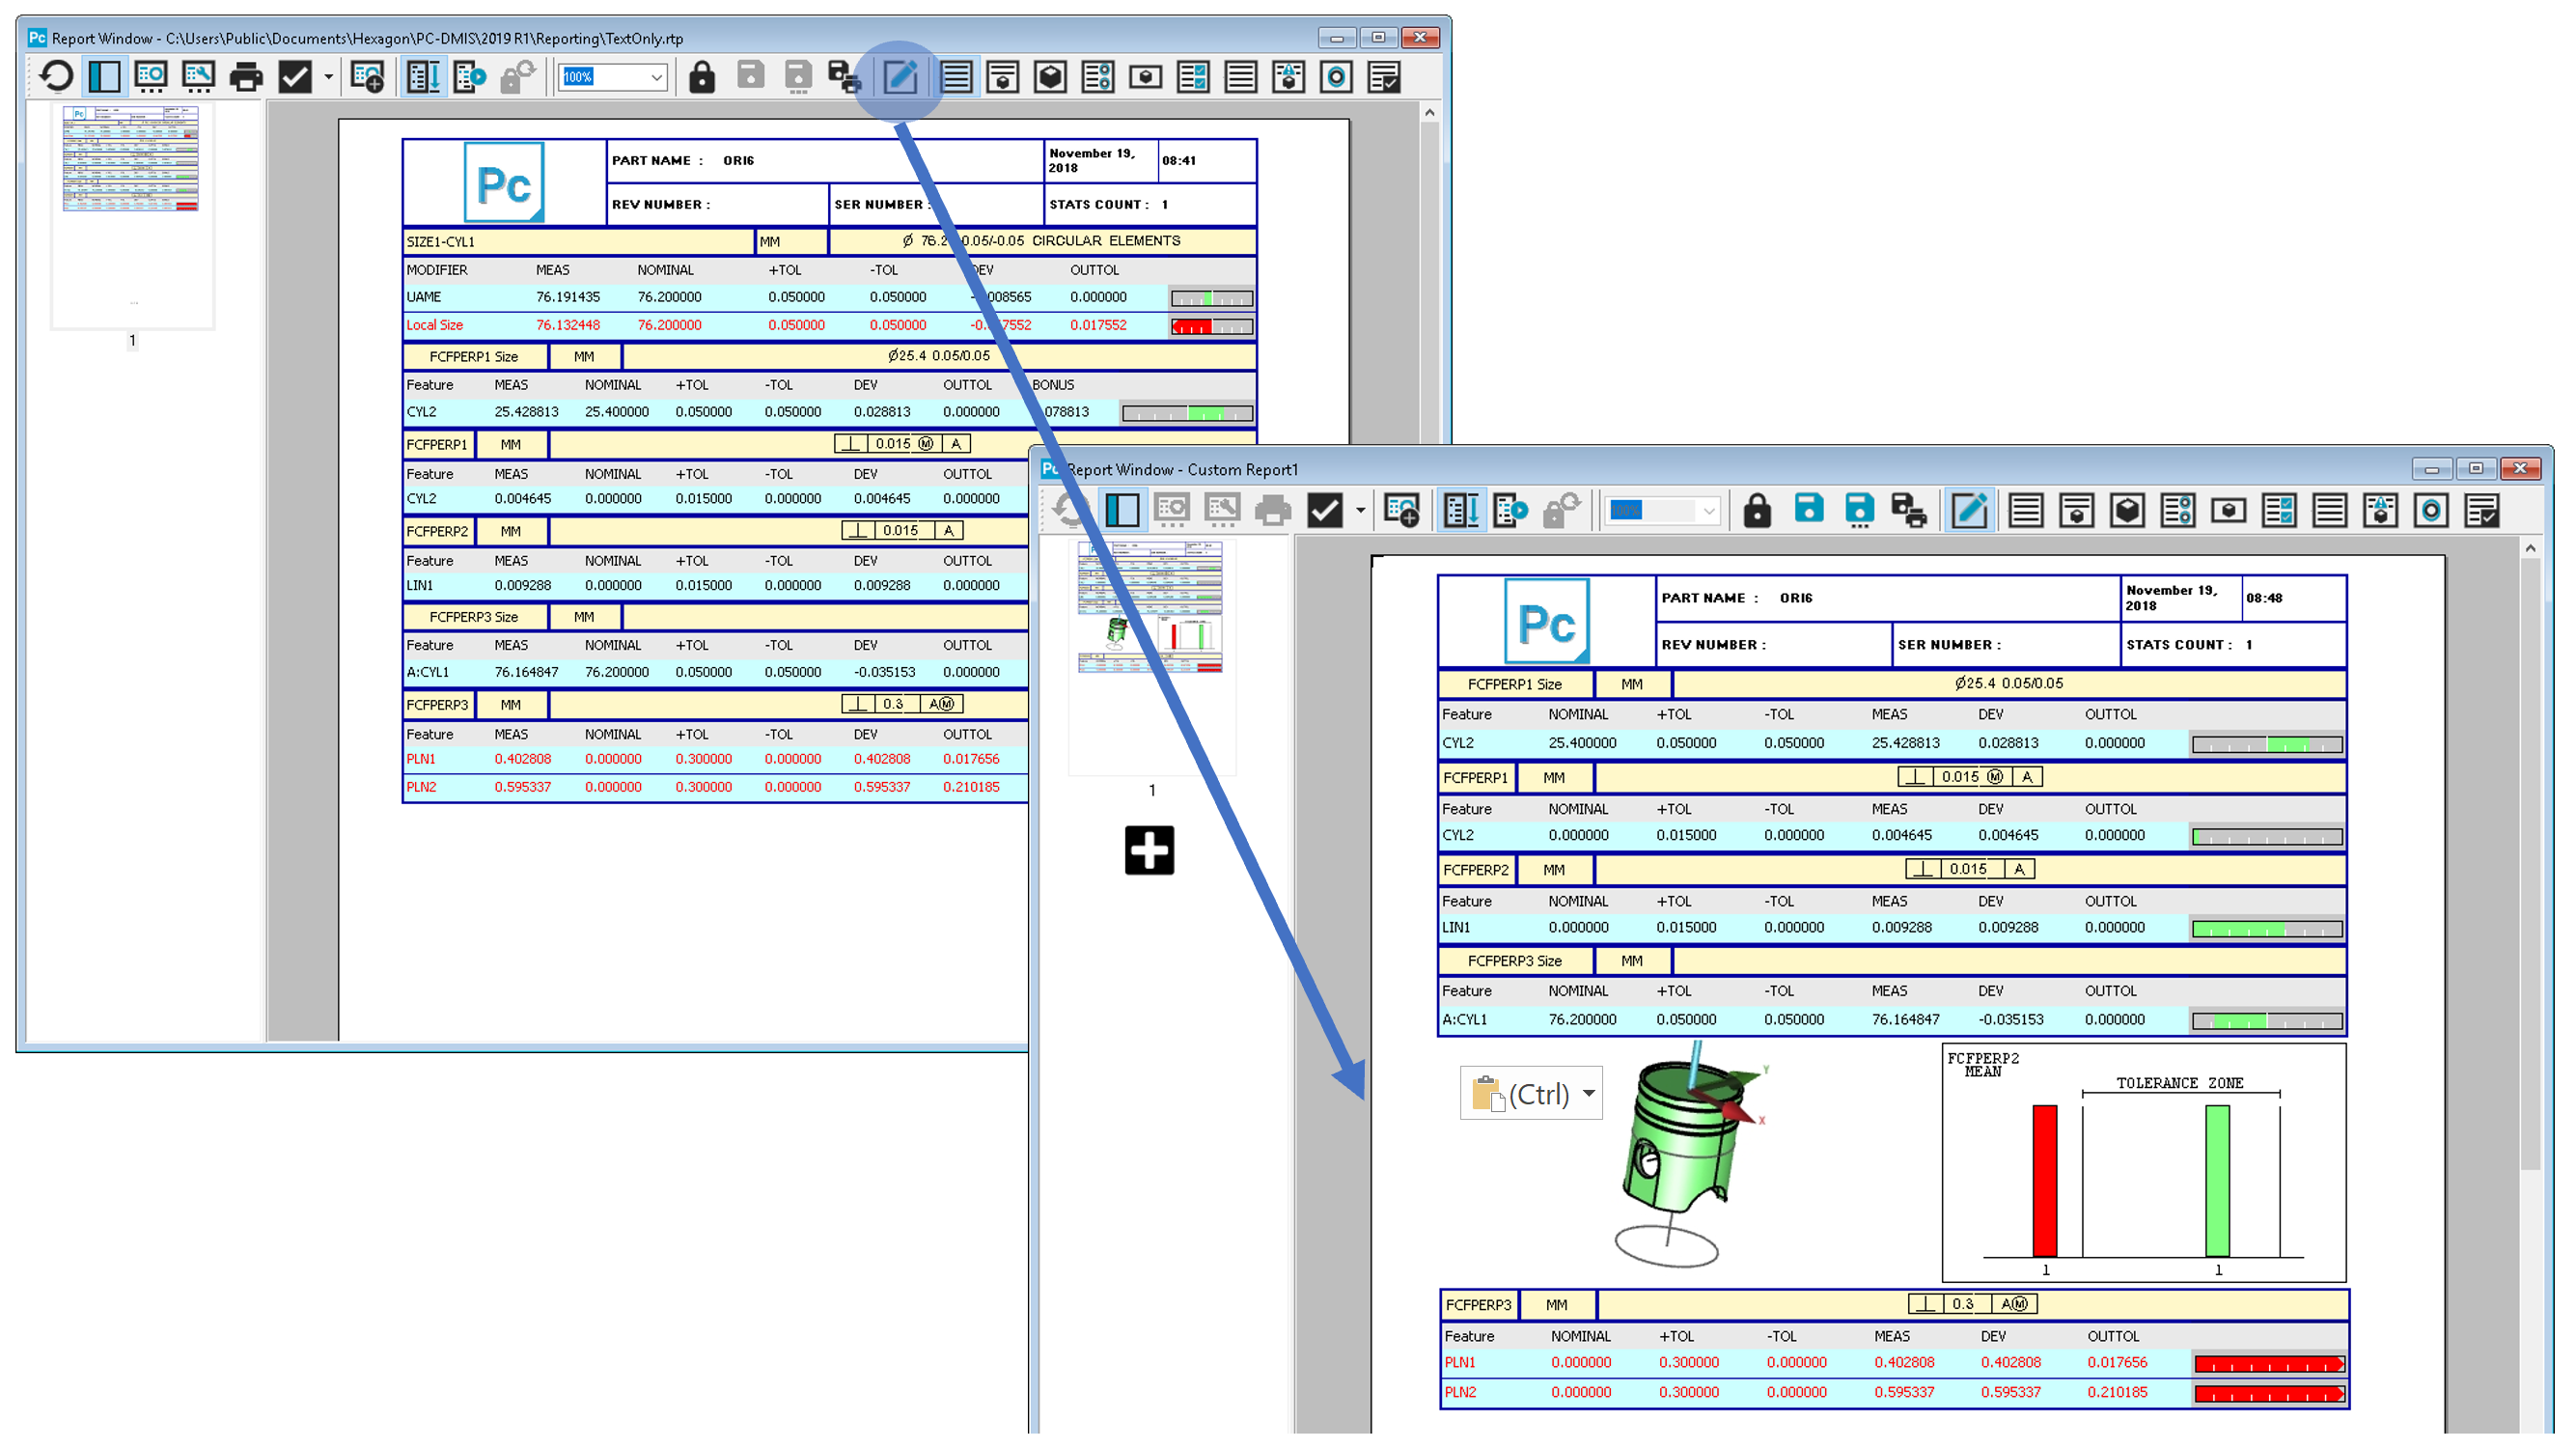The width and height of the screenshot is (2576, 1449).
Task: Click the plus button to add a page
Action: [1150, 851]
